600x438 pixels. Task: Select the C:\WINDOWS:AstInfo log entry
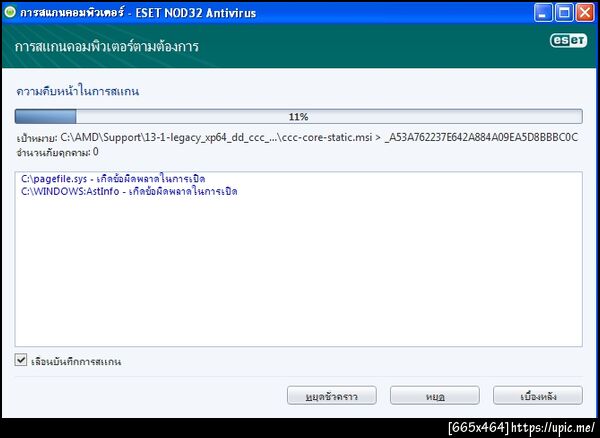tap(129, 191)
